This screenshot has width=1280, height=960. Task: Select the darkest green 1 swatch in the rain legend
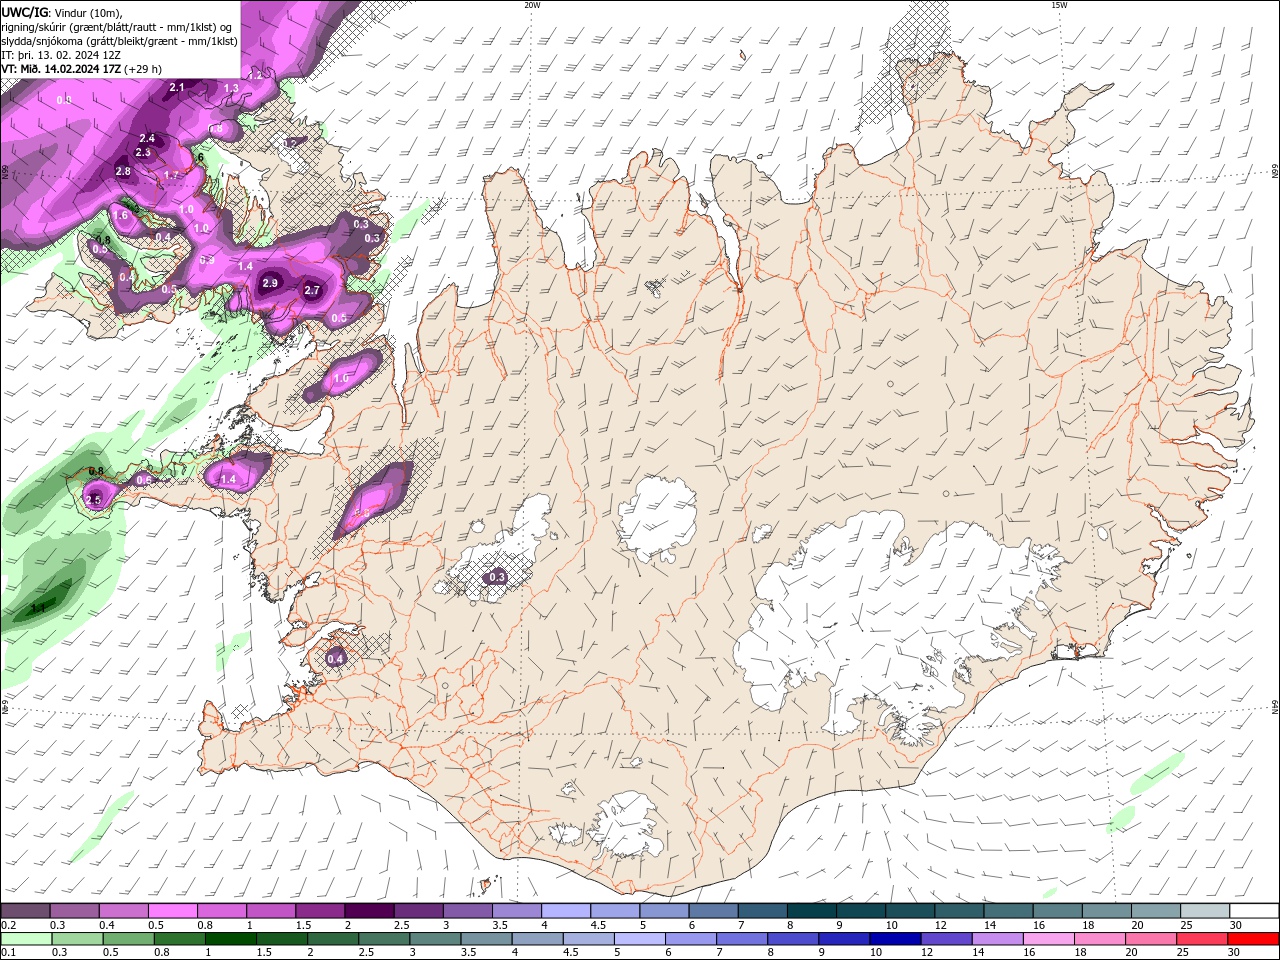pyautogui.click(x=230, y=939)
